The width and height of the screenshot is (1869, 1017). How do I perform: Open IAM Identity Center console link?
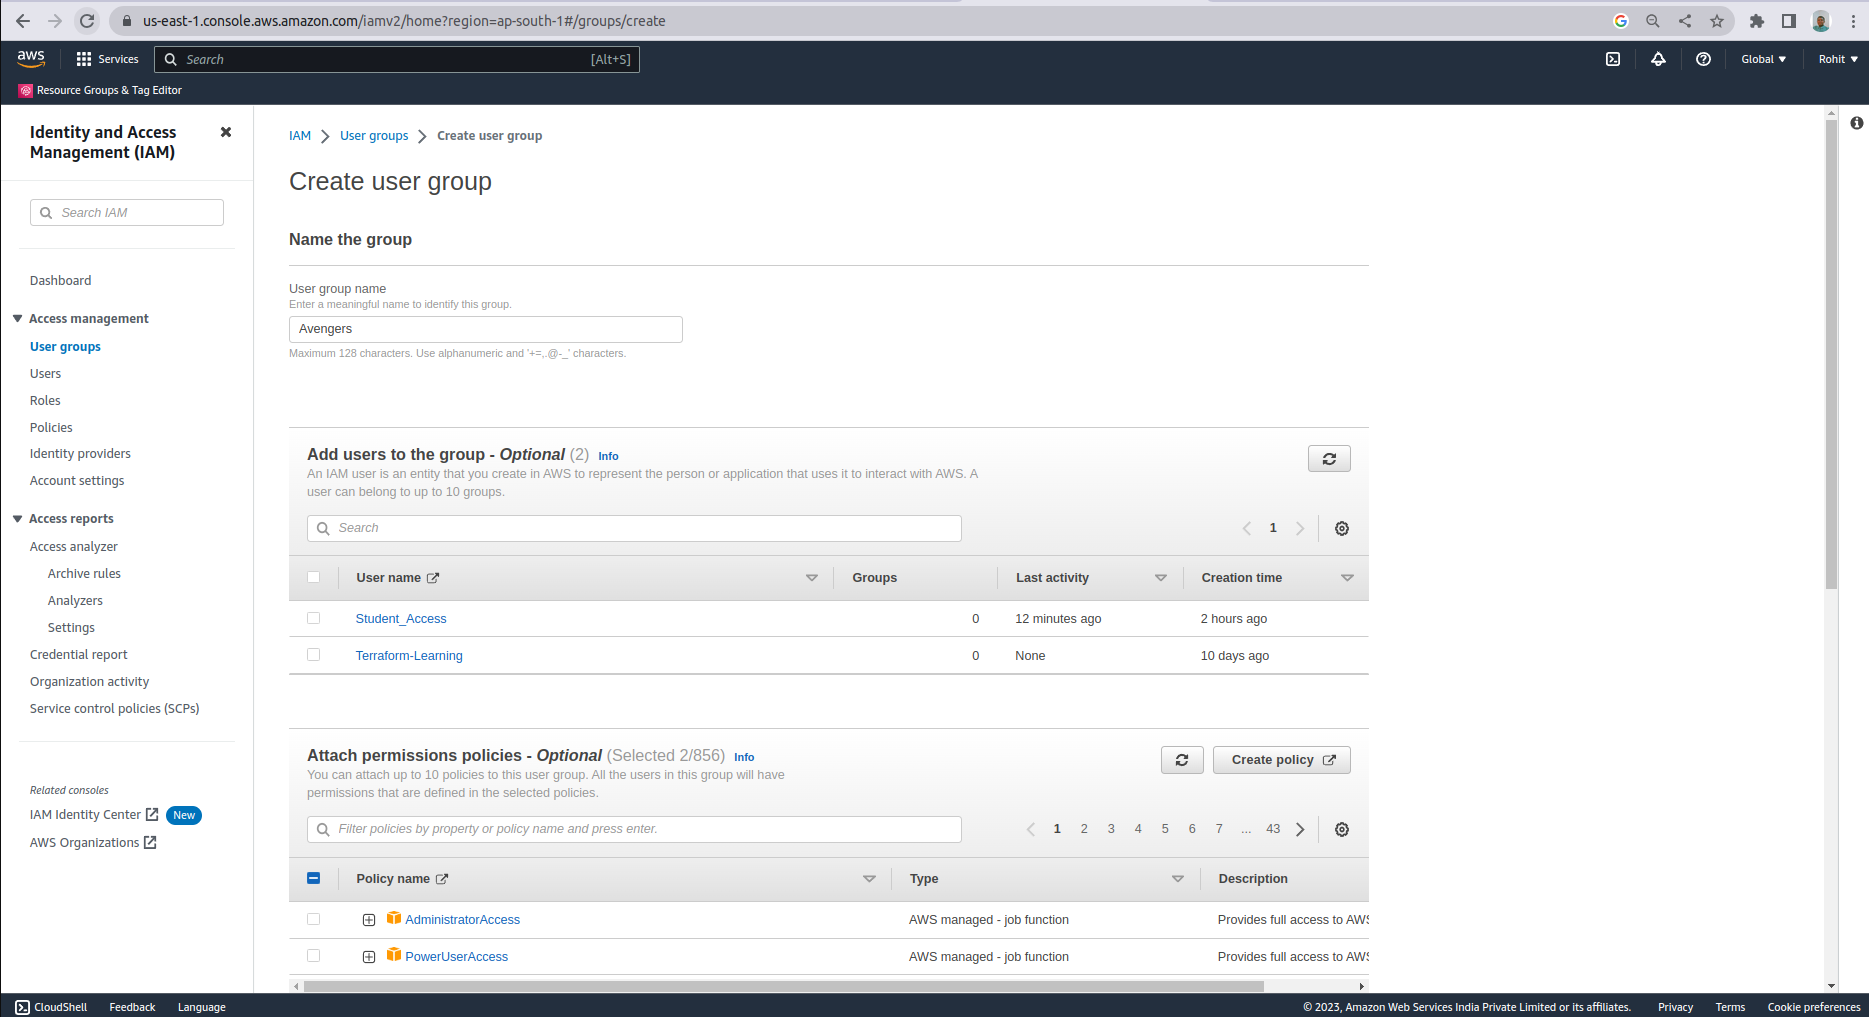coord(94,815)
